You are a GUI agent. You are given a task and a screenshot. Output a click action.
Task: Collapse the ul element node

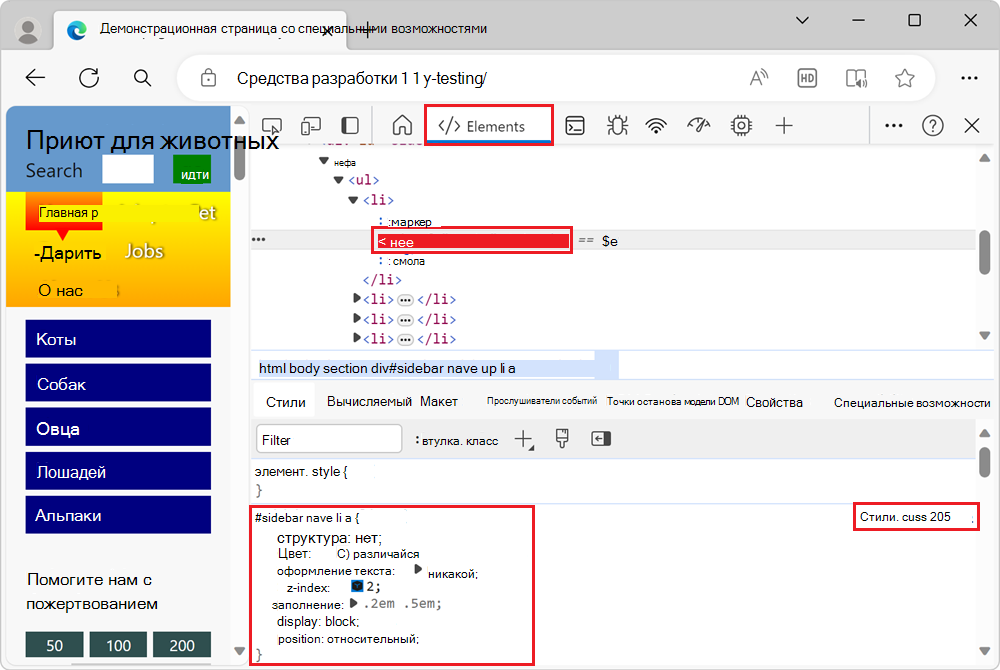coord(339,180)
